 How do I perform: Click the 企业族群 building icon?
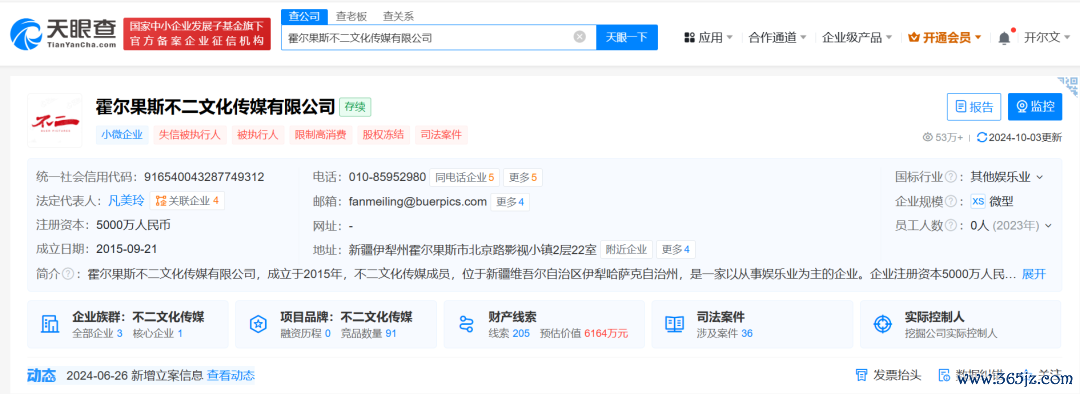click(x=50, y=324)
